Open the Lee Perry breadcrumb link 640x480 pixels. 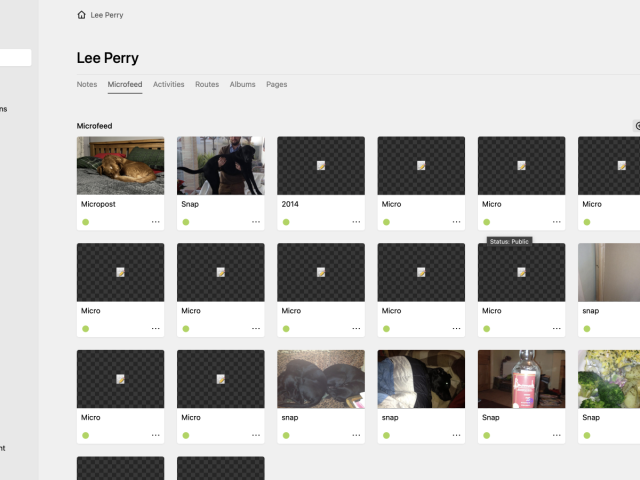pyautogui.click(x=107, y=15)
